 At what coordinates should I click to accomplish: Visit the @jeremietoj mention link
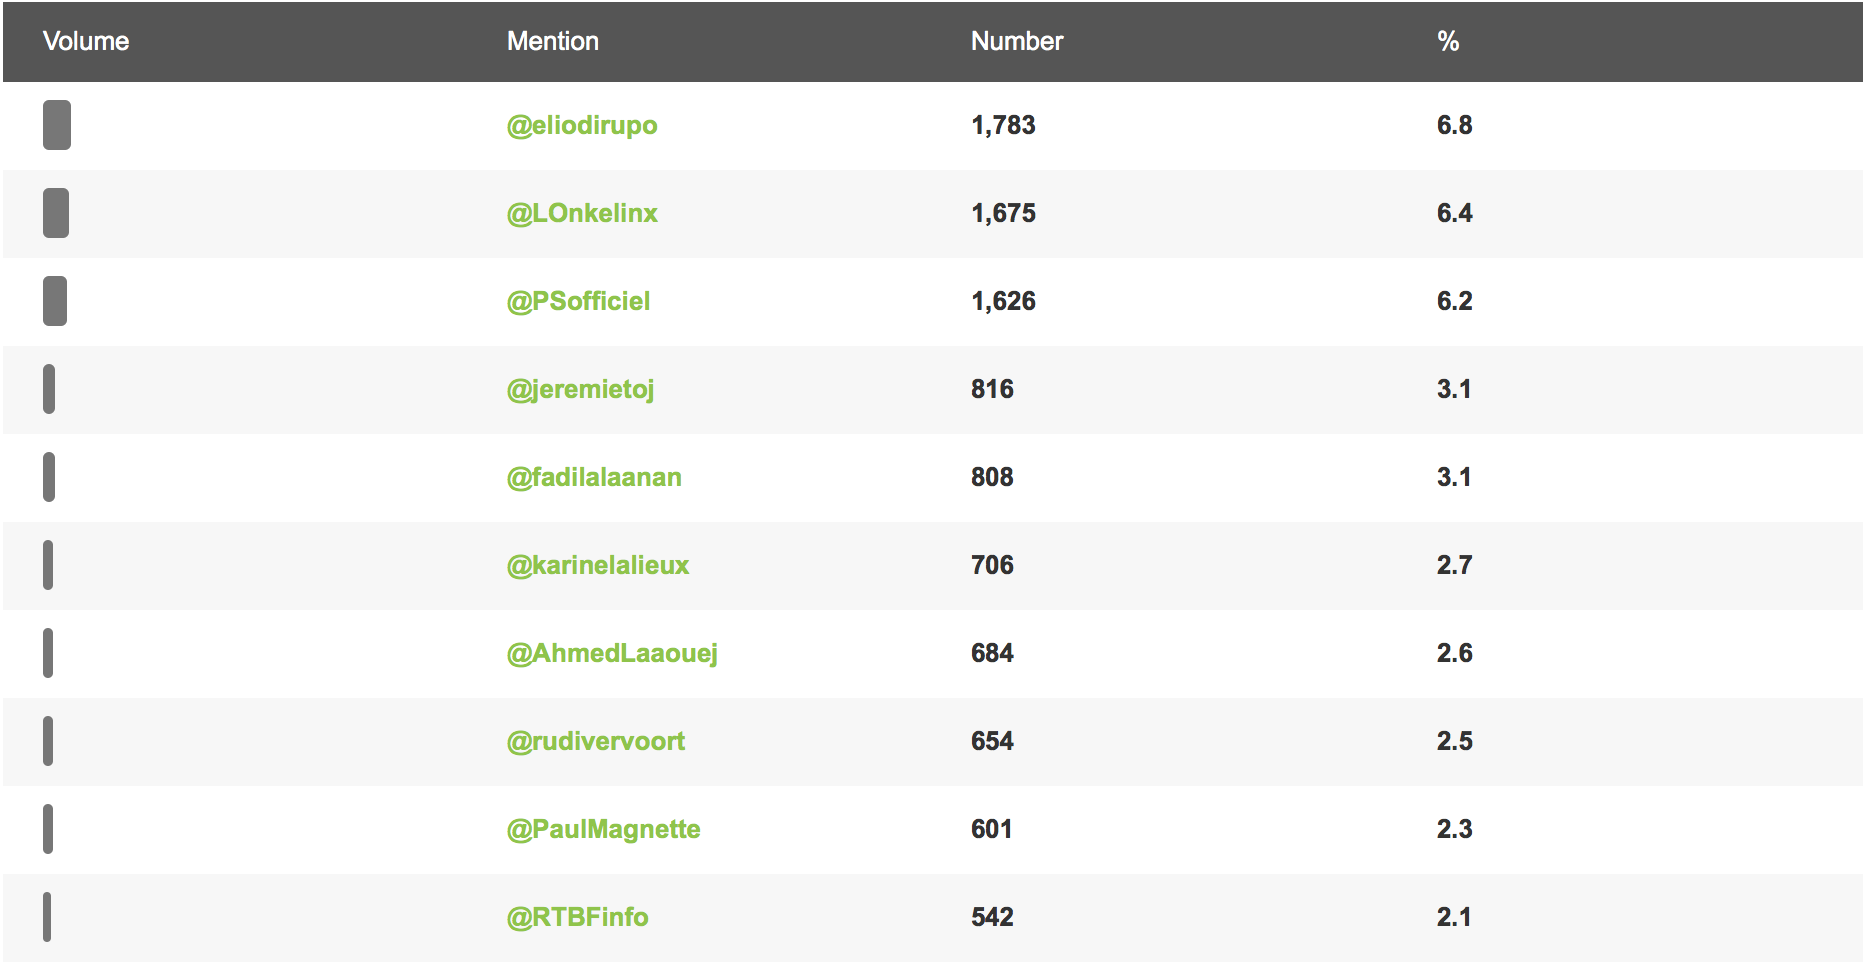click(x=580, y=389)
